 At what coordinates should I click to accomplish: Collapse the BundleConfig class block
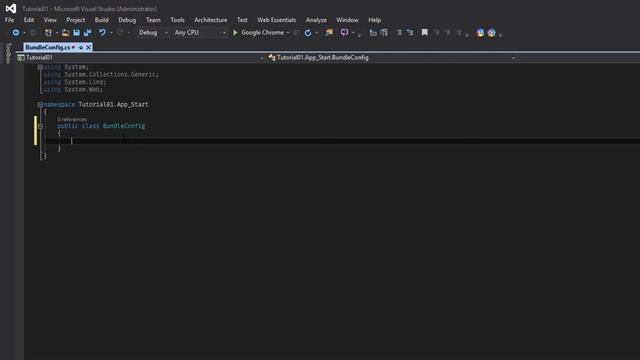40,126
